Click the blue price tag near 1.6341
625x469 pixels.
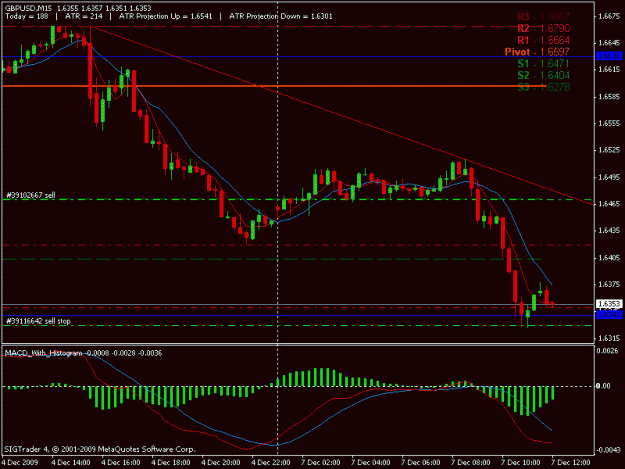click(609, 315)
